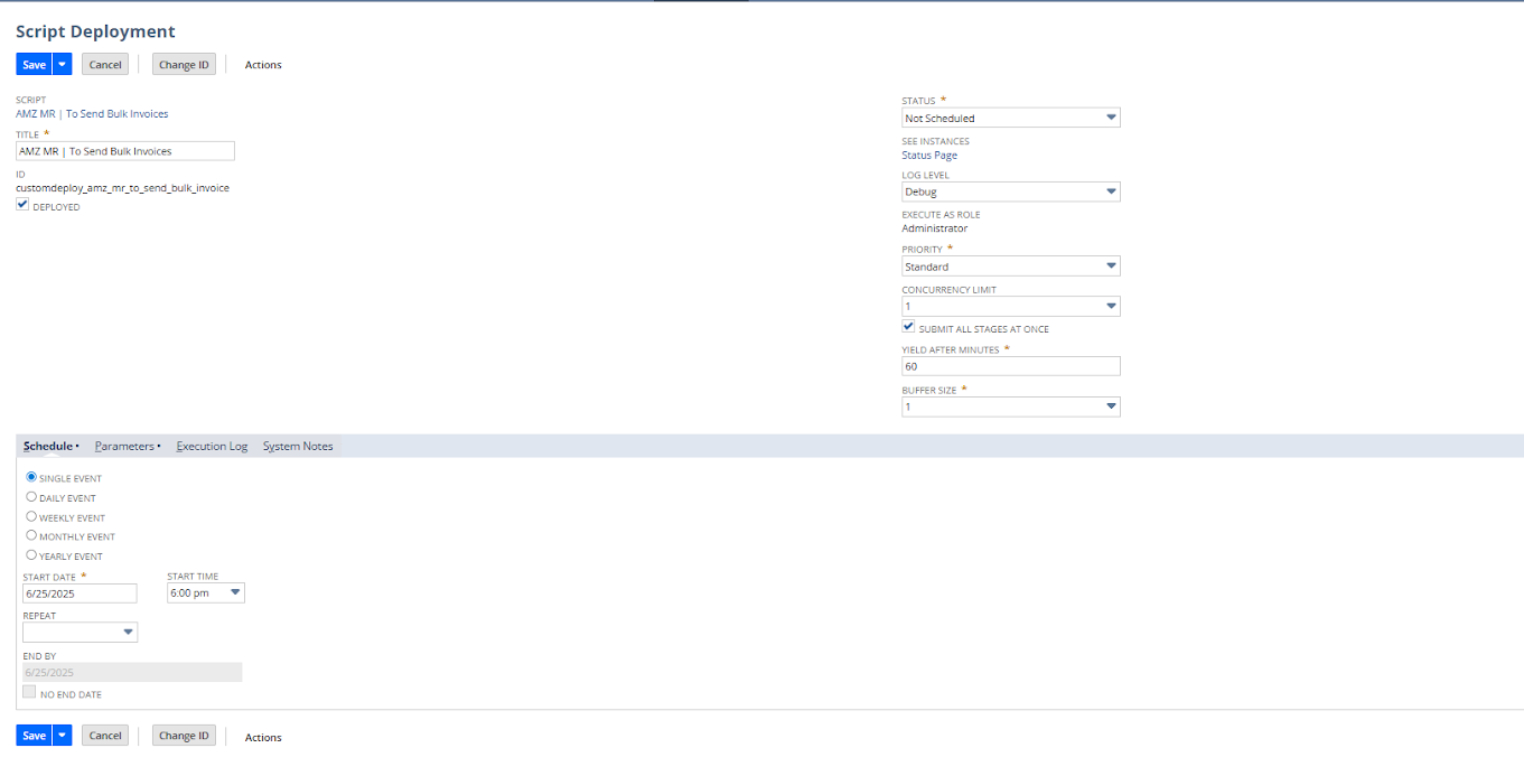The image size is (1524, 776).
Task: Edit the Title text field
Action: (125, 151)
